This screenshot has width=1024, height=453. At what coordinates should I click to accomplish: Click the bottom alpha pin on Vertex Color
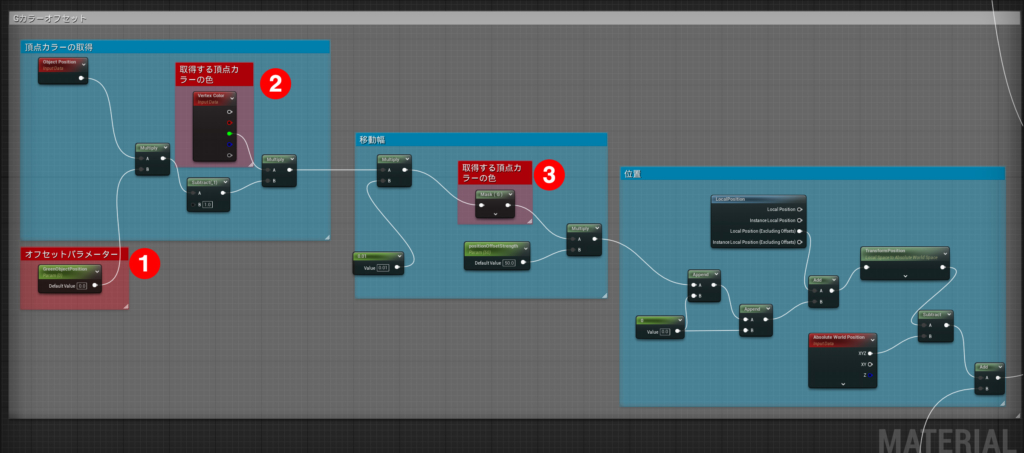[x=229, y=155]
